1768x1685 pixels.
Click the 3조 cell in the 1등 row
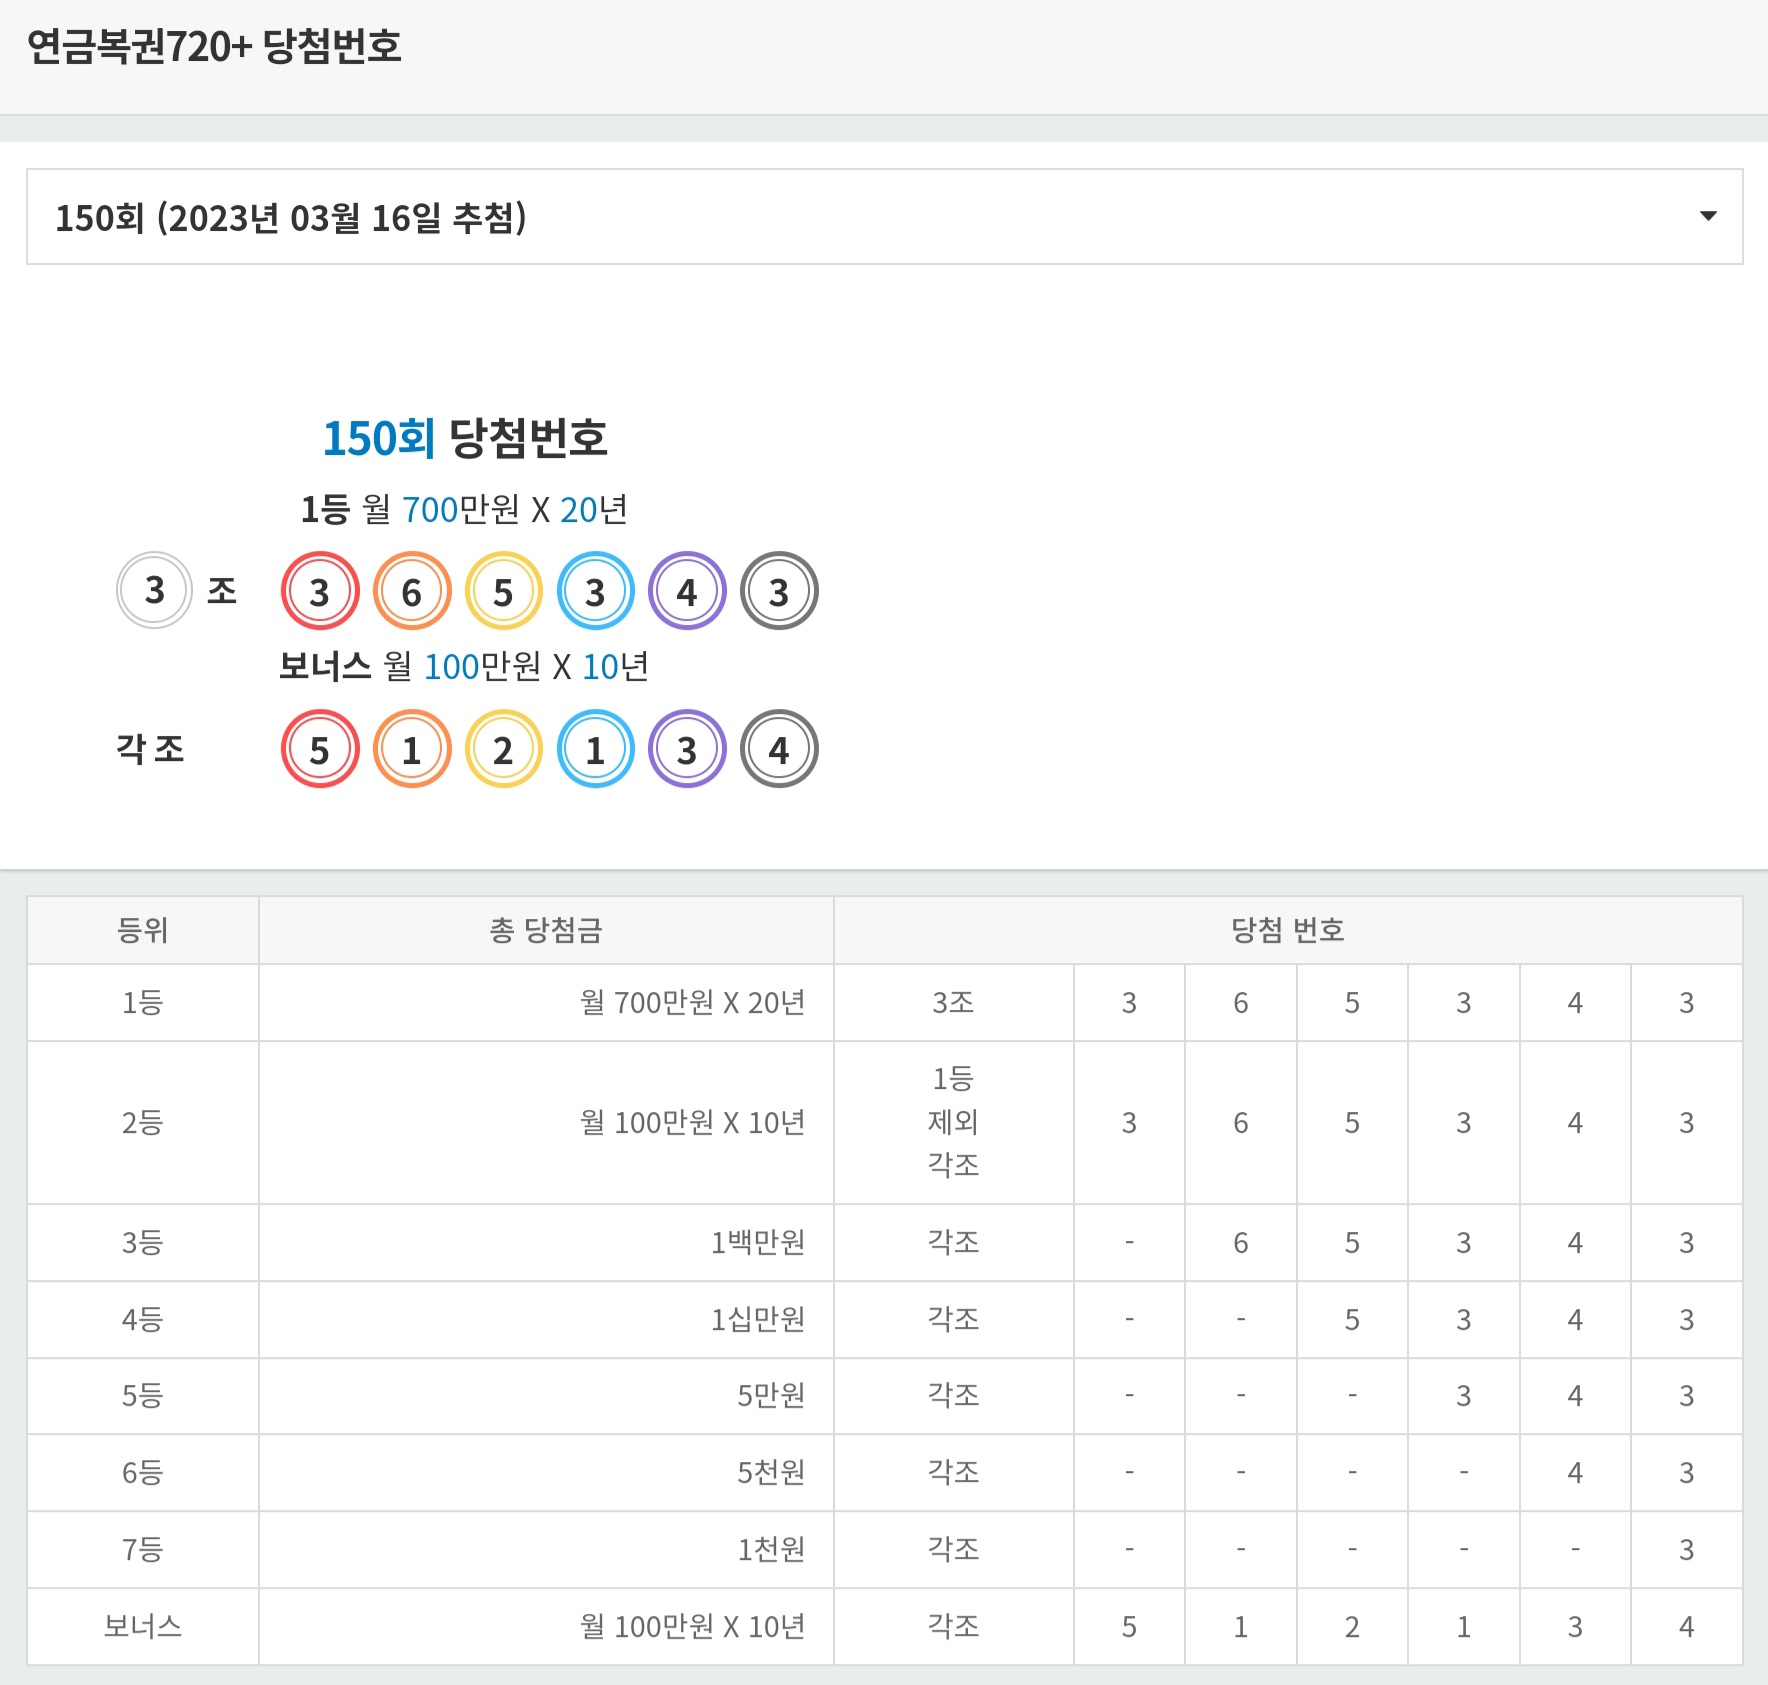coord(954,1003)
